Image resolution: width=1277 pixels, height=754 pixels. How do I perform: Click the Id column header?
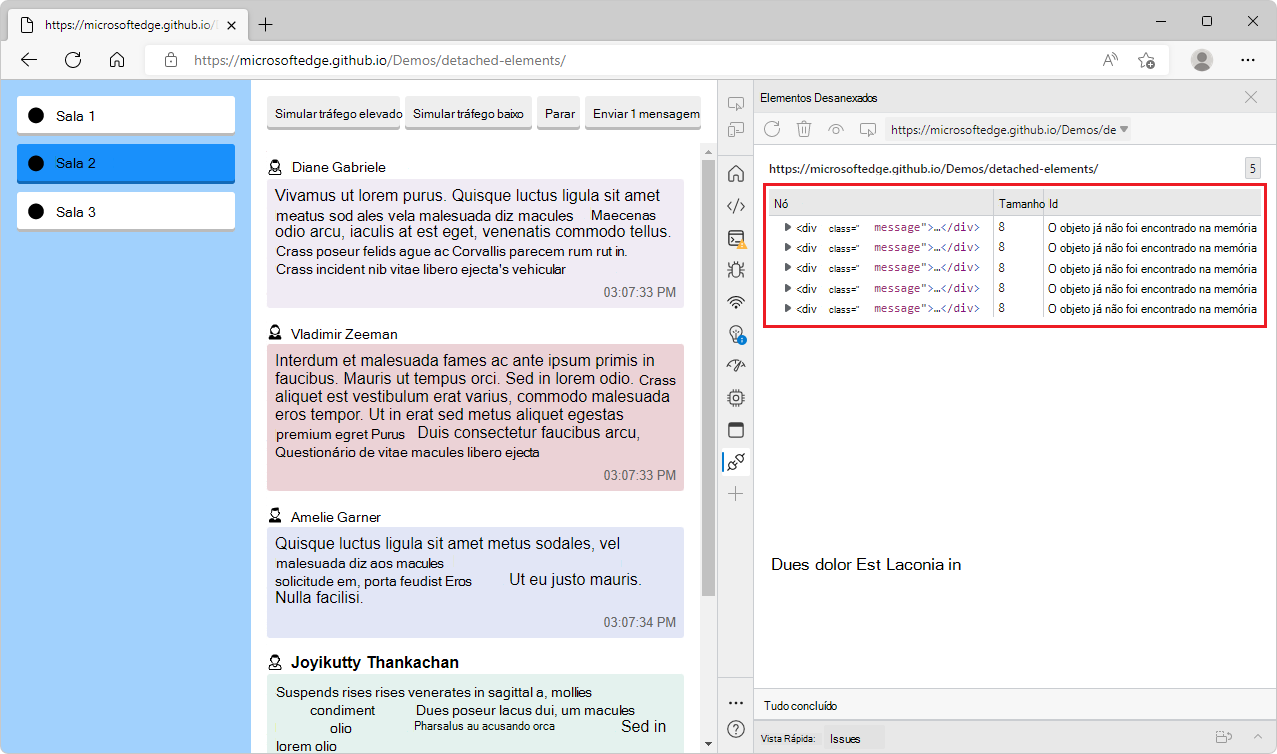[1153, 203]
